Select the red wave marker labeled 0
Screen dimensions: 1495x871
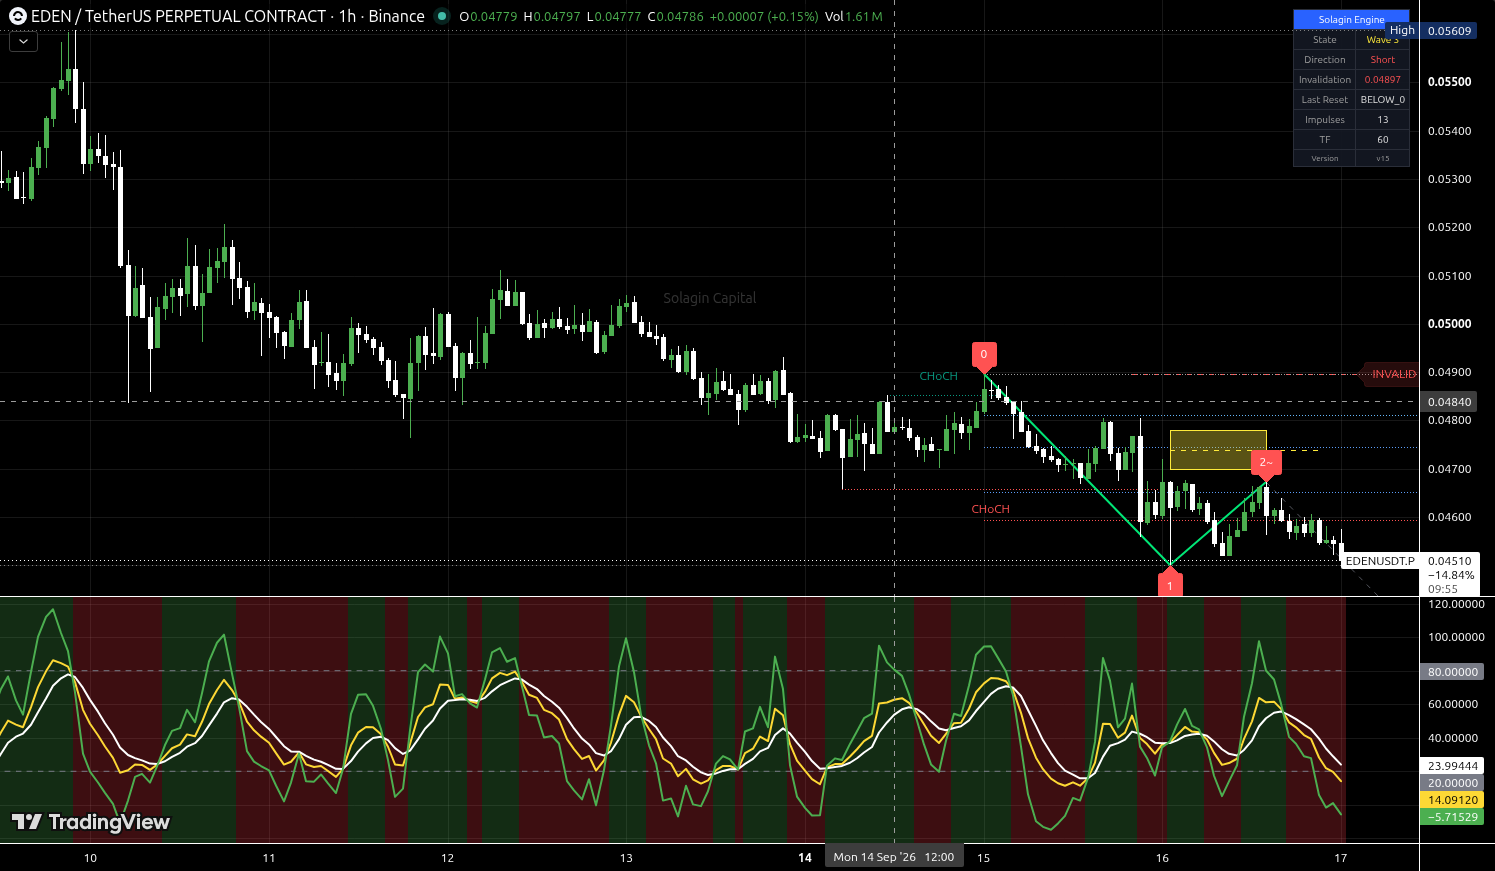tap(984, 355)
